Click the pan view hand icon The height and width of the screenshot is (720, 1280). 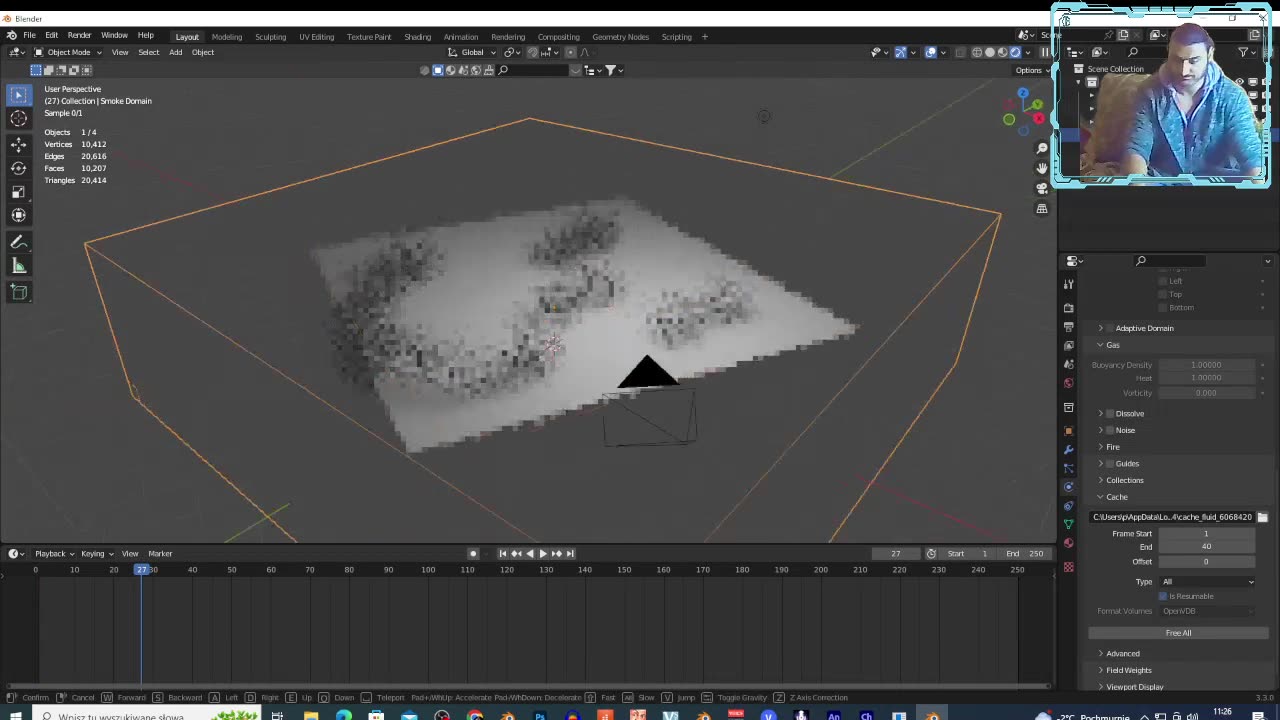coord(1042,168)
